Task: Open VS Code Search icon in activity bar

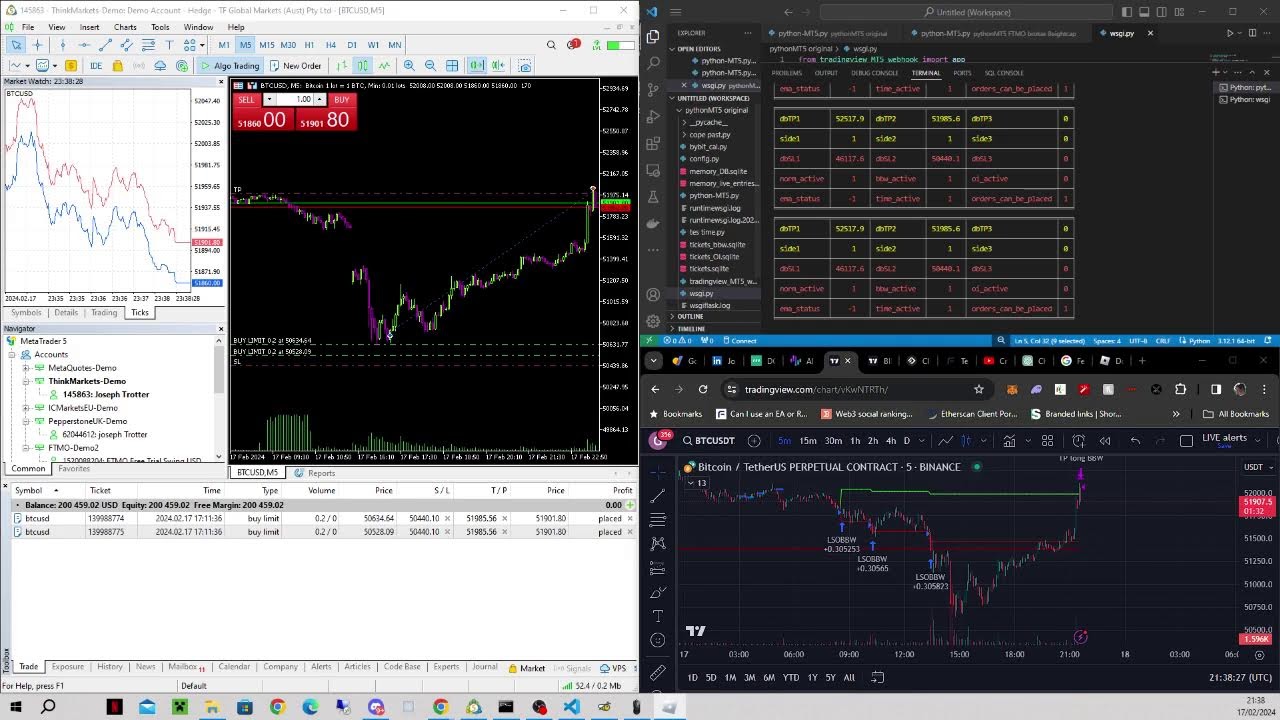Action: (653, 63)
